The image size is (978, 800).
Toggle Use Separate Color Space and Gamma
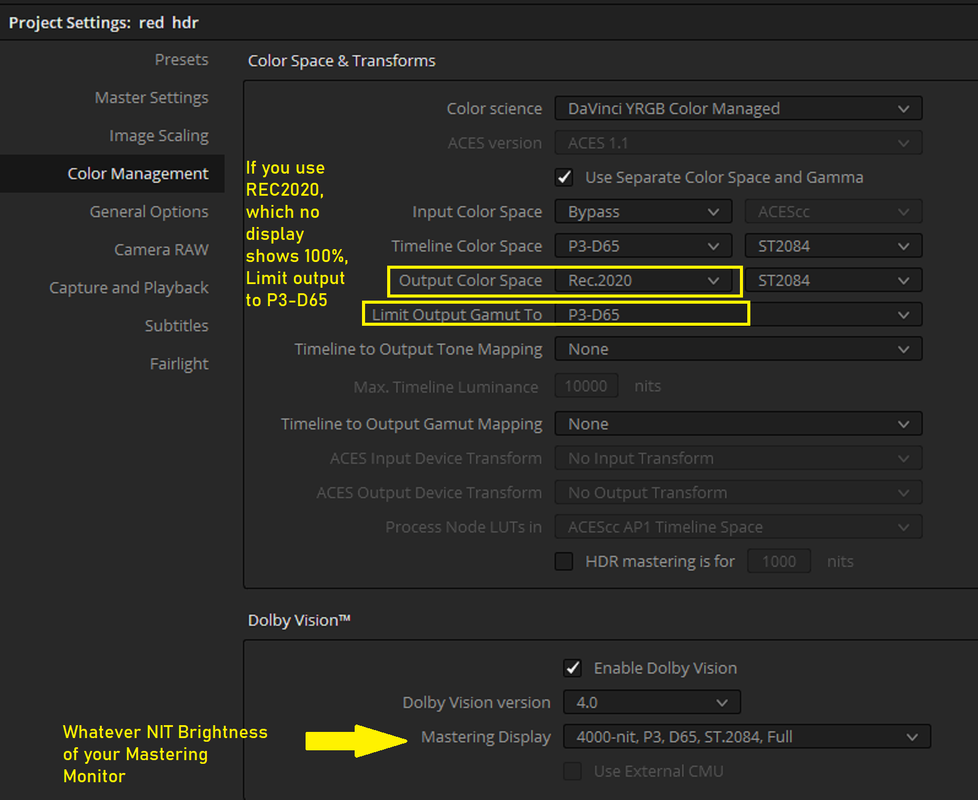point(564,178)
